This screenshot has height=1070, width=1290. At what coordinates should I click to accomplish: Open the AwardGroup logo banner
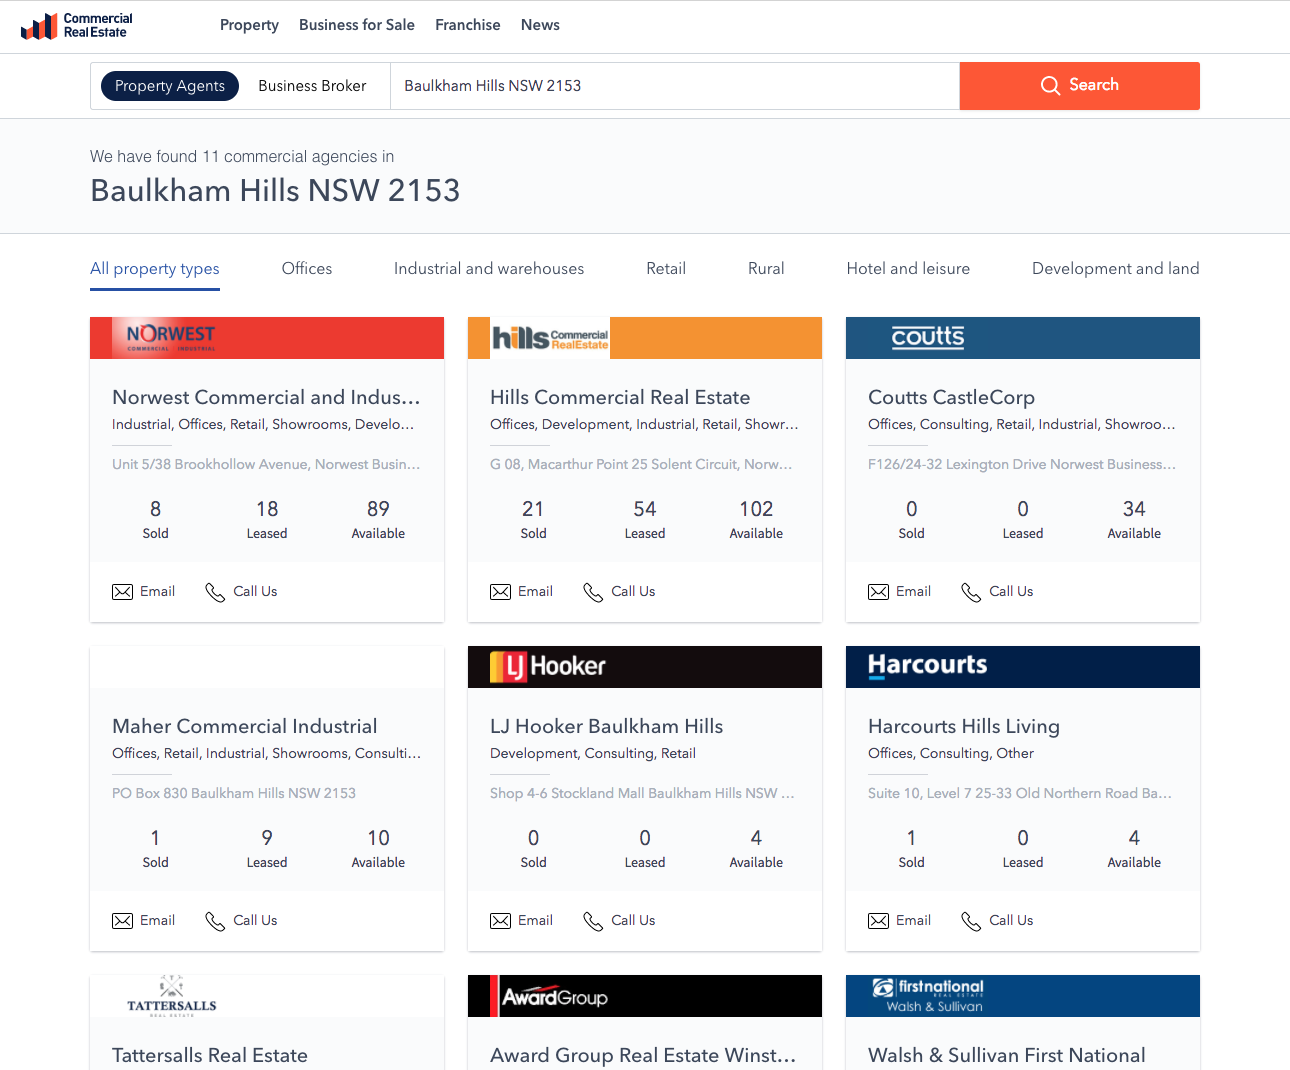(645, 996)
